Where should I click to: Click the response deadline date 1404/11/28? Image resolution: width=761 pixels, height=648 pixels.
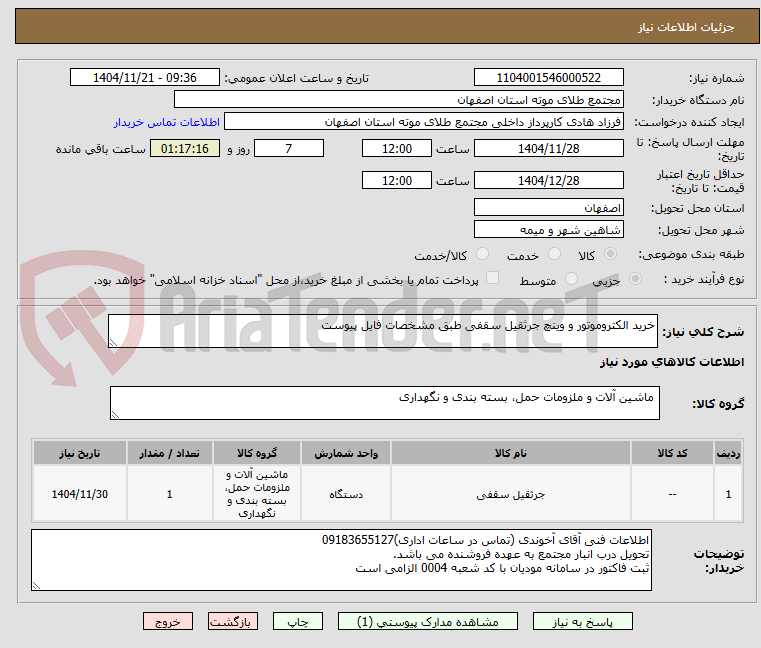tap(548, 149)
